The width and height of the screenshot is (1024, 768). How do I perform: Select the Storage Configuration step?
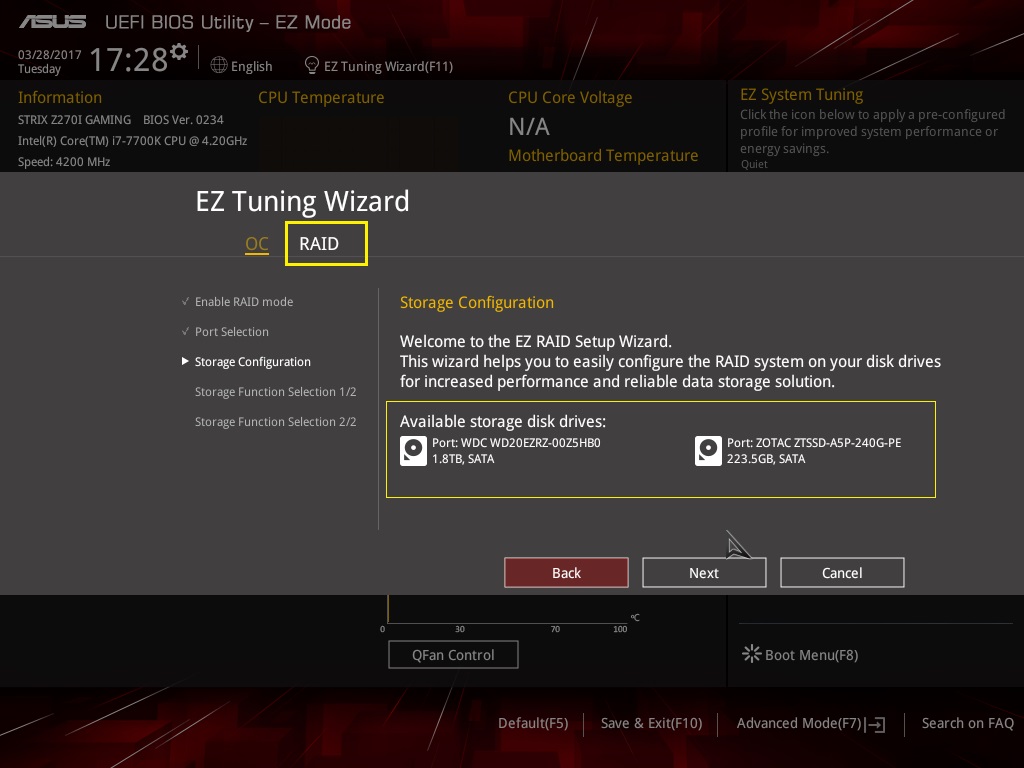coord(252,362)
